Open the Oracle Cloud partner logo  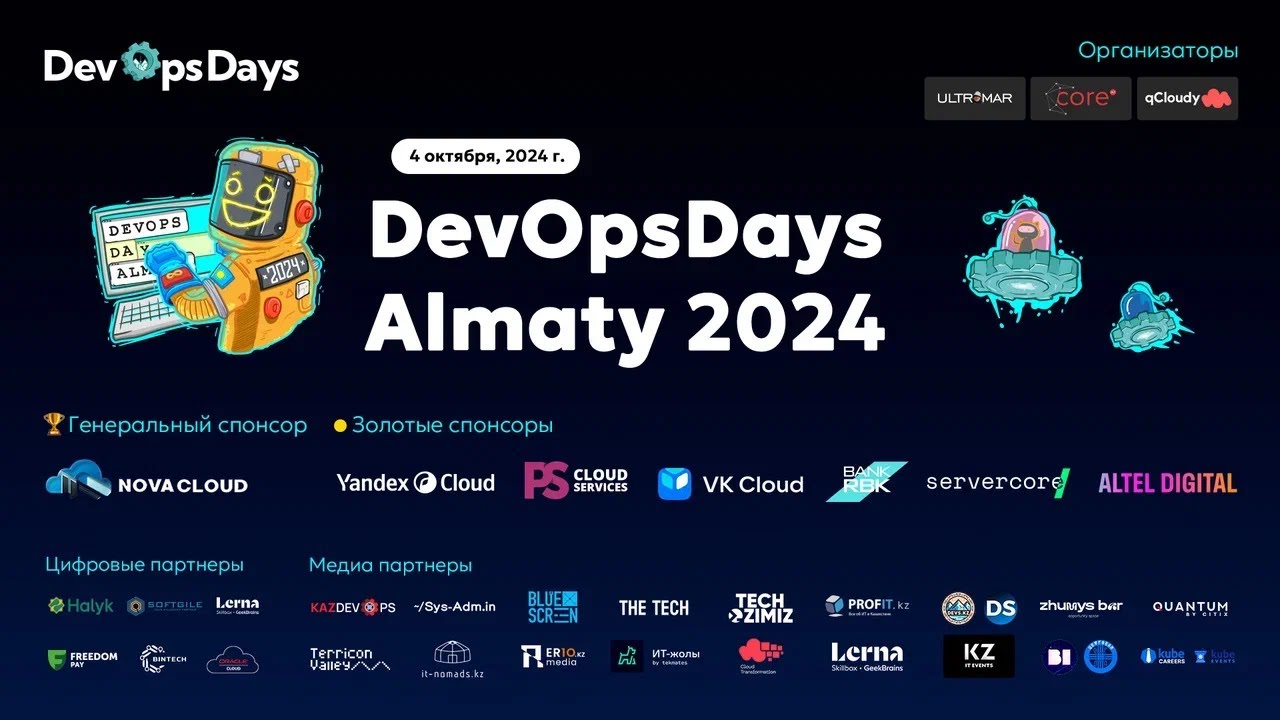click(x=232, y=659)
